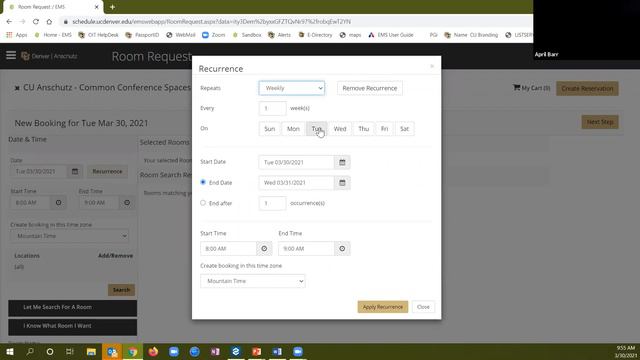Click the Every week(s) number field

tap(272, 108)
